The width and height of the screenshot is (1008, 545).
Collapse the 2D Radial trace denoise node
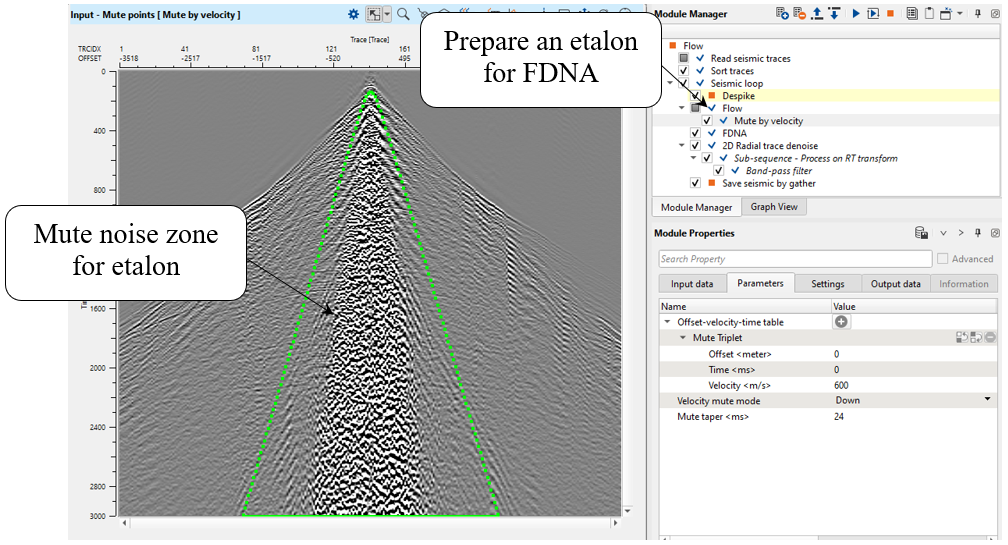click(682, 146)
